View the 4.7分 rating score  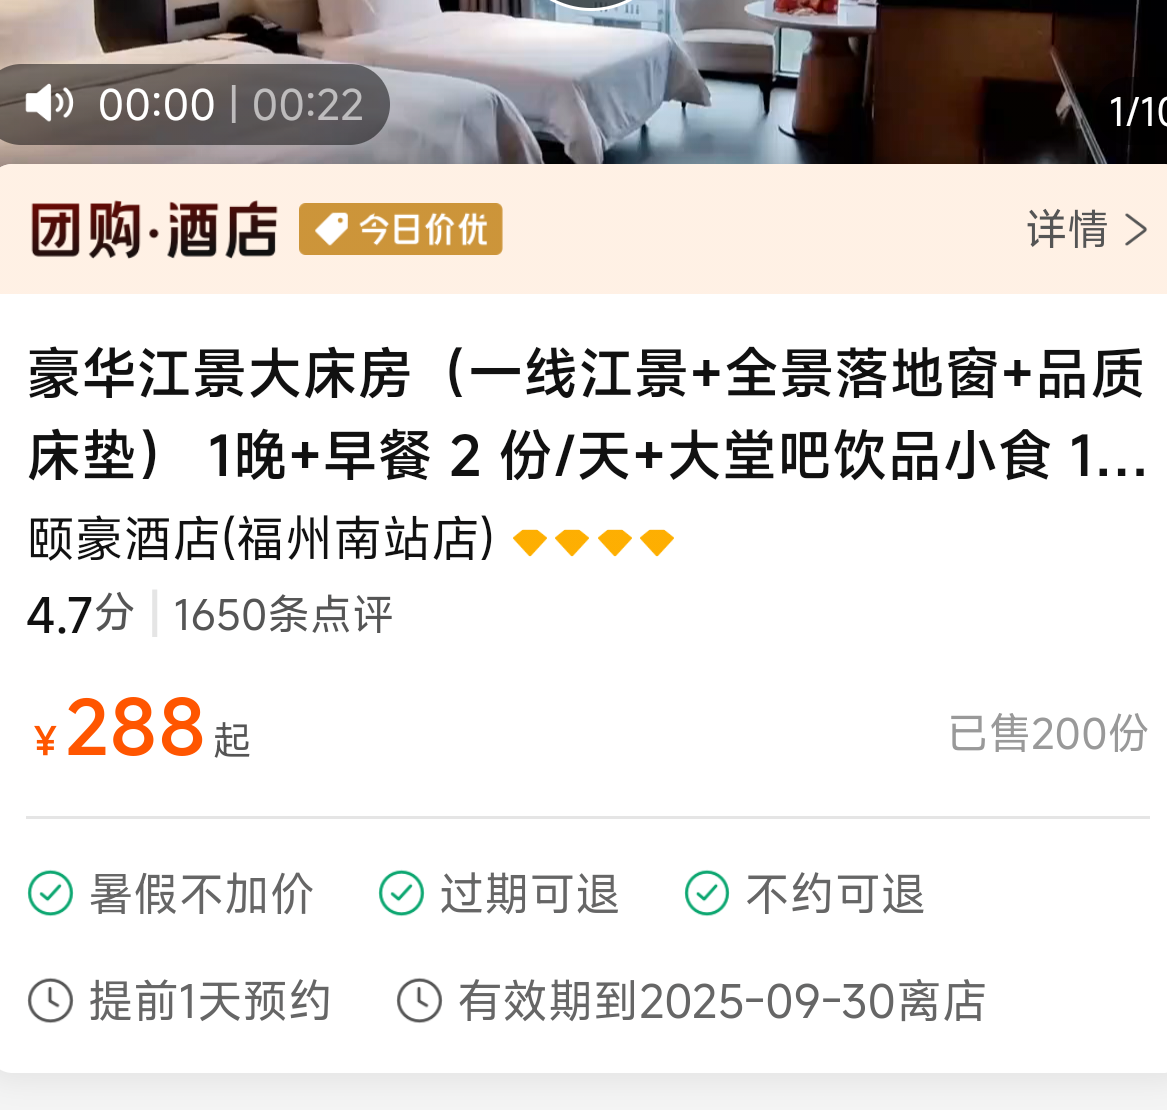pos(80,614)
